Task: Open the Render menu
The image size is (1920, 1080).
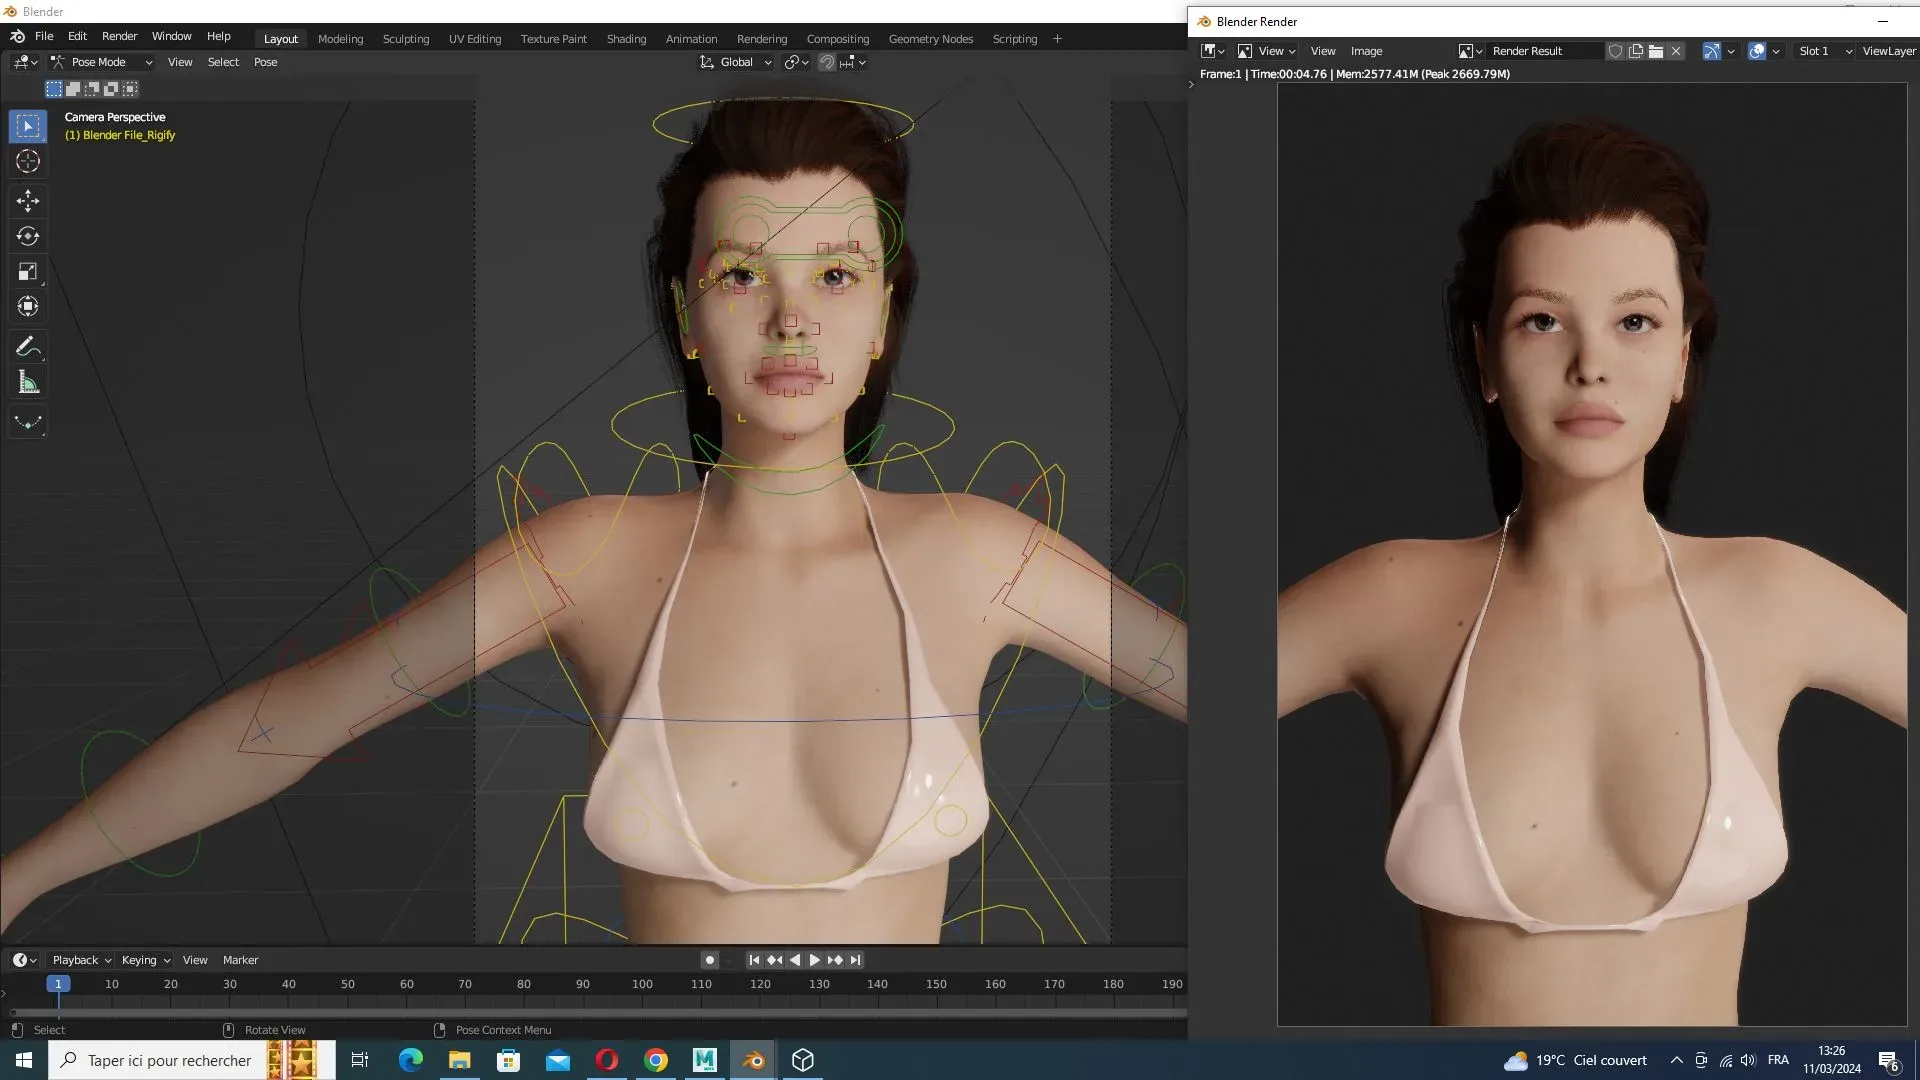Action: [x=119, y=36]
